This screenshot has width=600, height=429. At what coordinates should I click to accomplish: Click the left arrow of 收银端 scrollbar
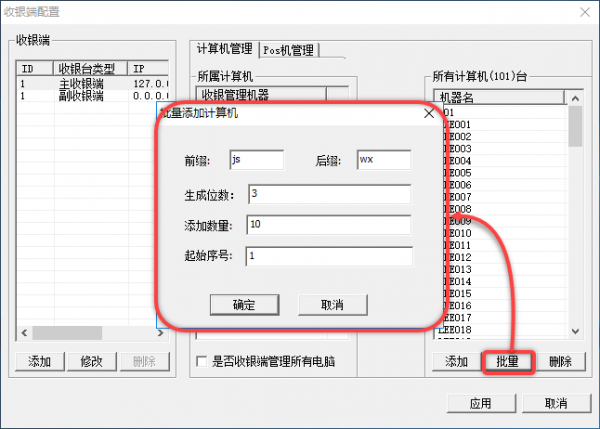tap(24, 333)
